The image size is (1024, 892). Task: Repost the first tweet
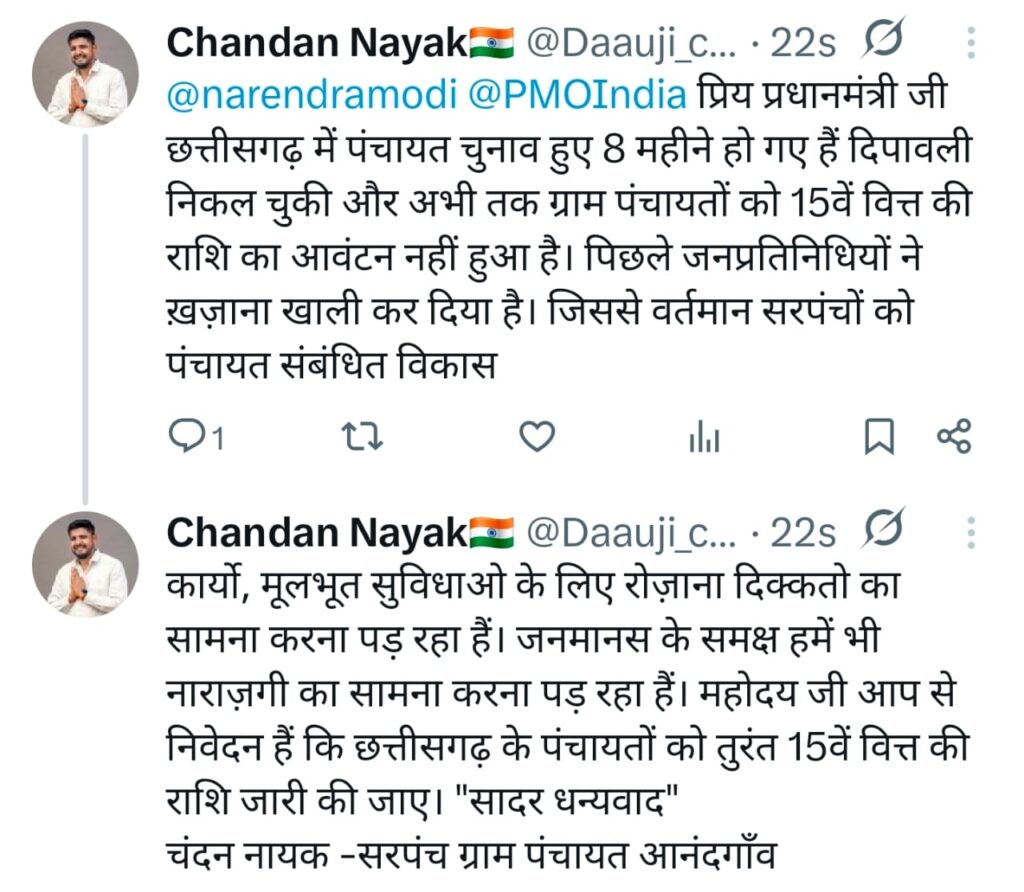(x=364, y=437)
